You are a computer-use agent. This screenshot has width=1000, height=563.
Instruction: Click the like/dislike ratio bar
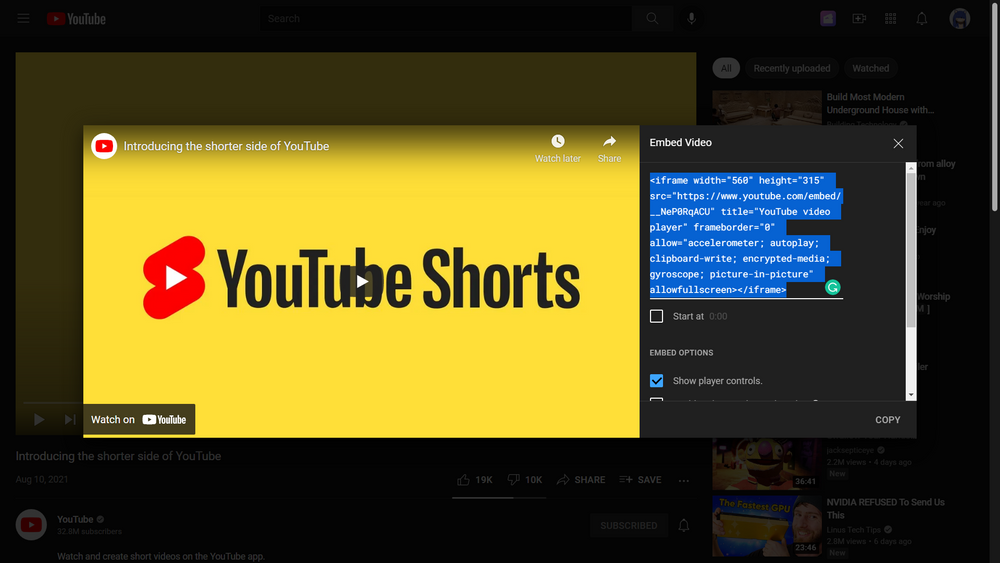(499, 497)
